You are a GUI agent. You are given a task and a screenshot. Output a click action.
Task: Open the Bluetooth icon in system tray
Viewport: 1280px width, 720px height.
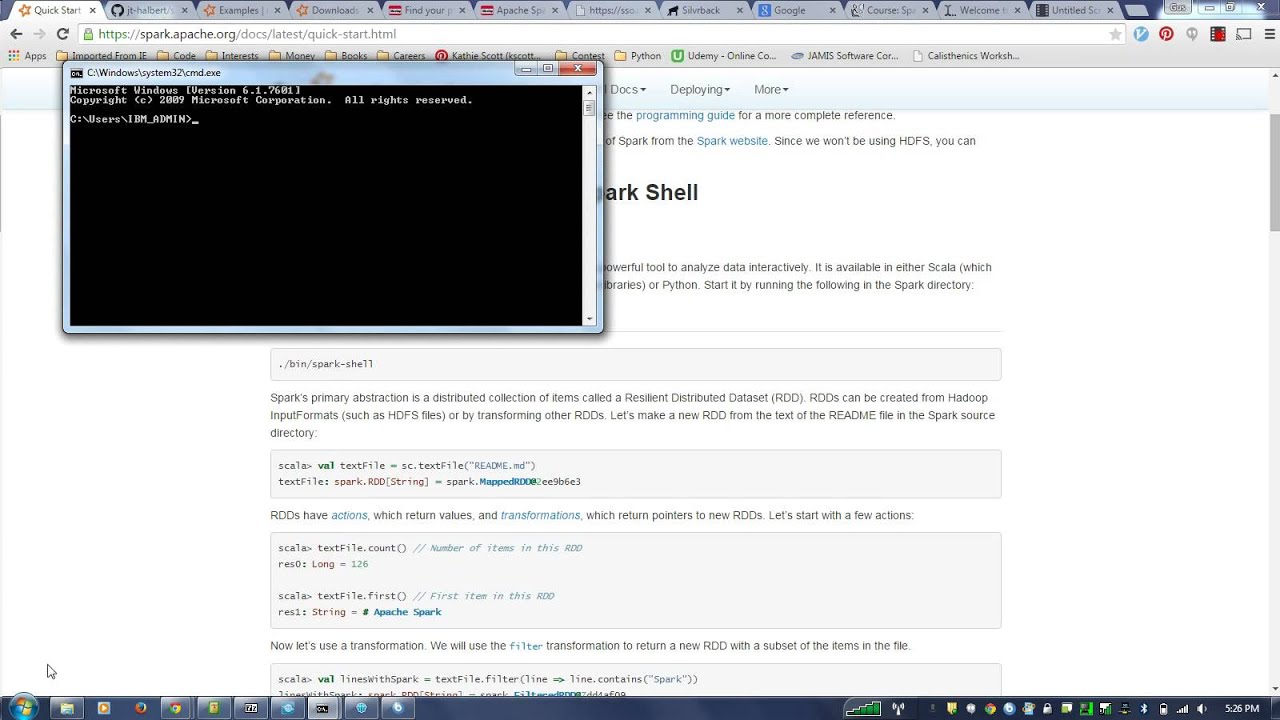(x=1144, y=708)
